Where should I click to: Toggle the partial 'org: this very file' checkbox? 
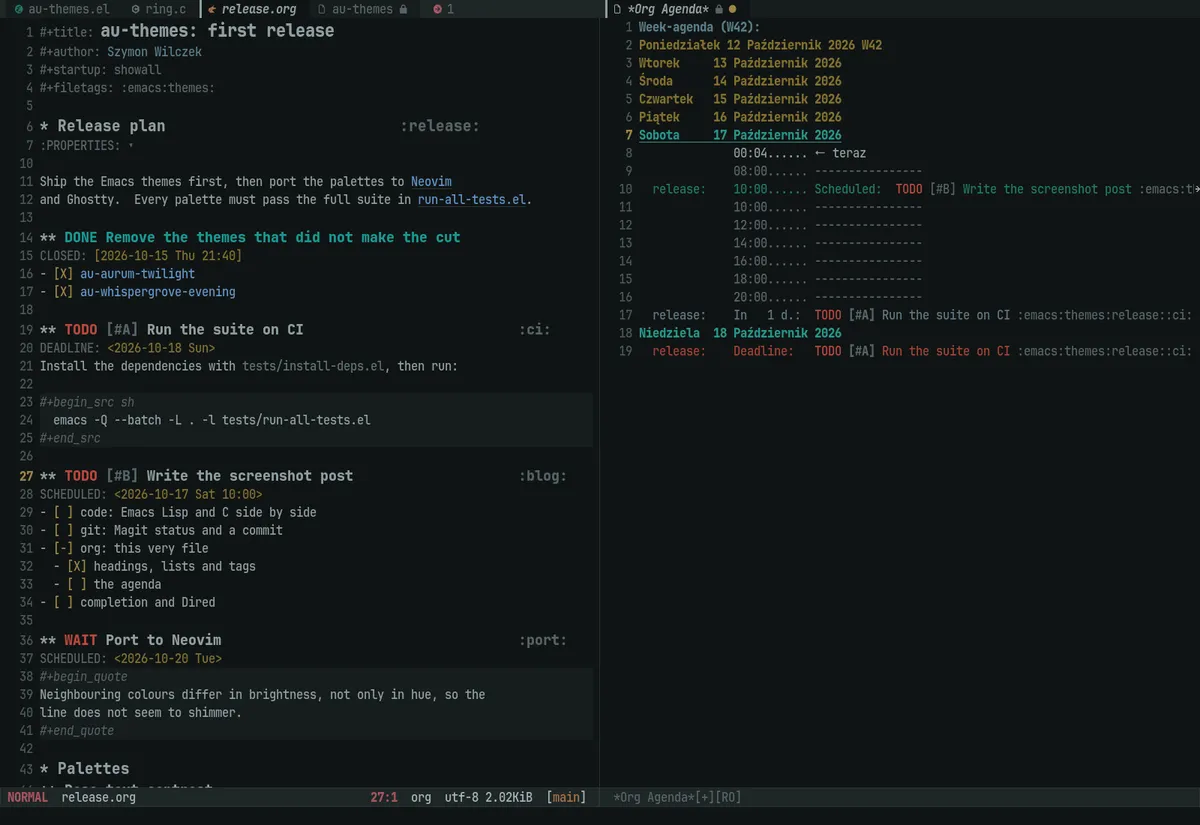[63, 548]
